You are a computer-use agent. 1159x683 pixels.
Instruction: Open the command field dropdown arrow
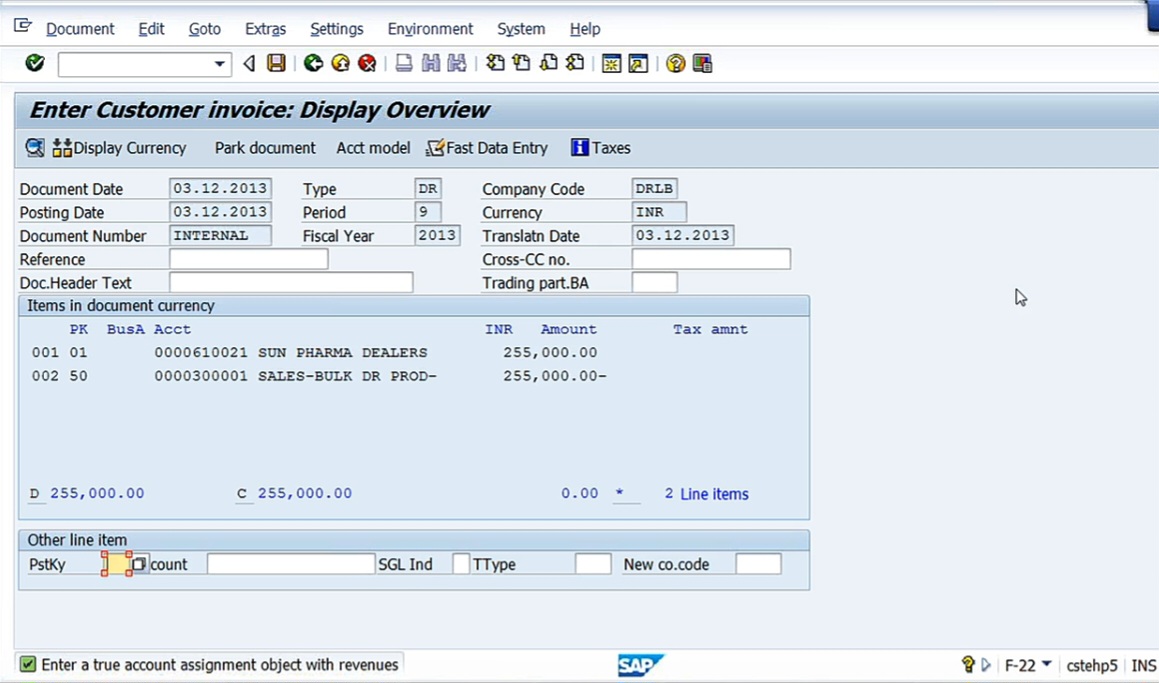[x=220, y=64]
